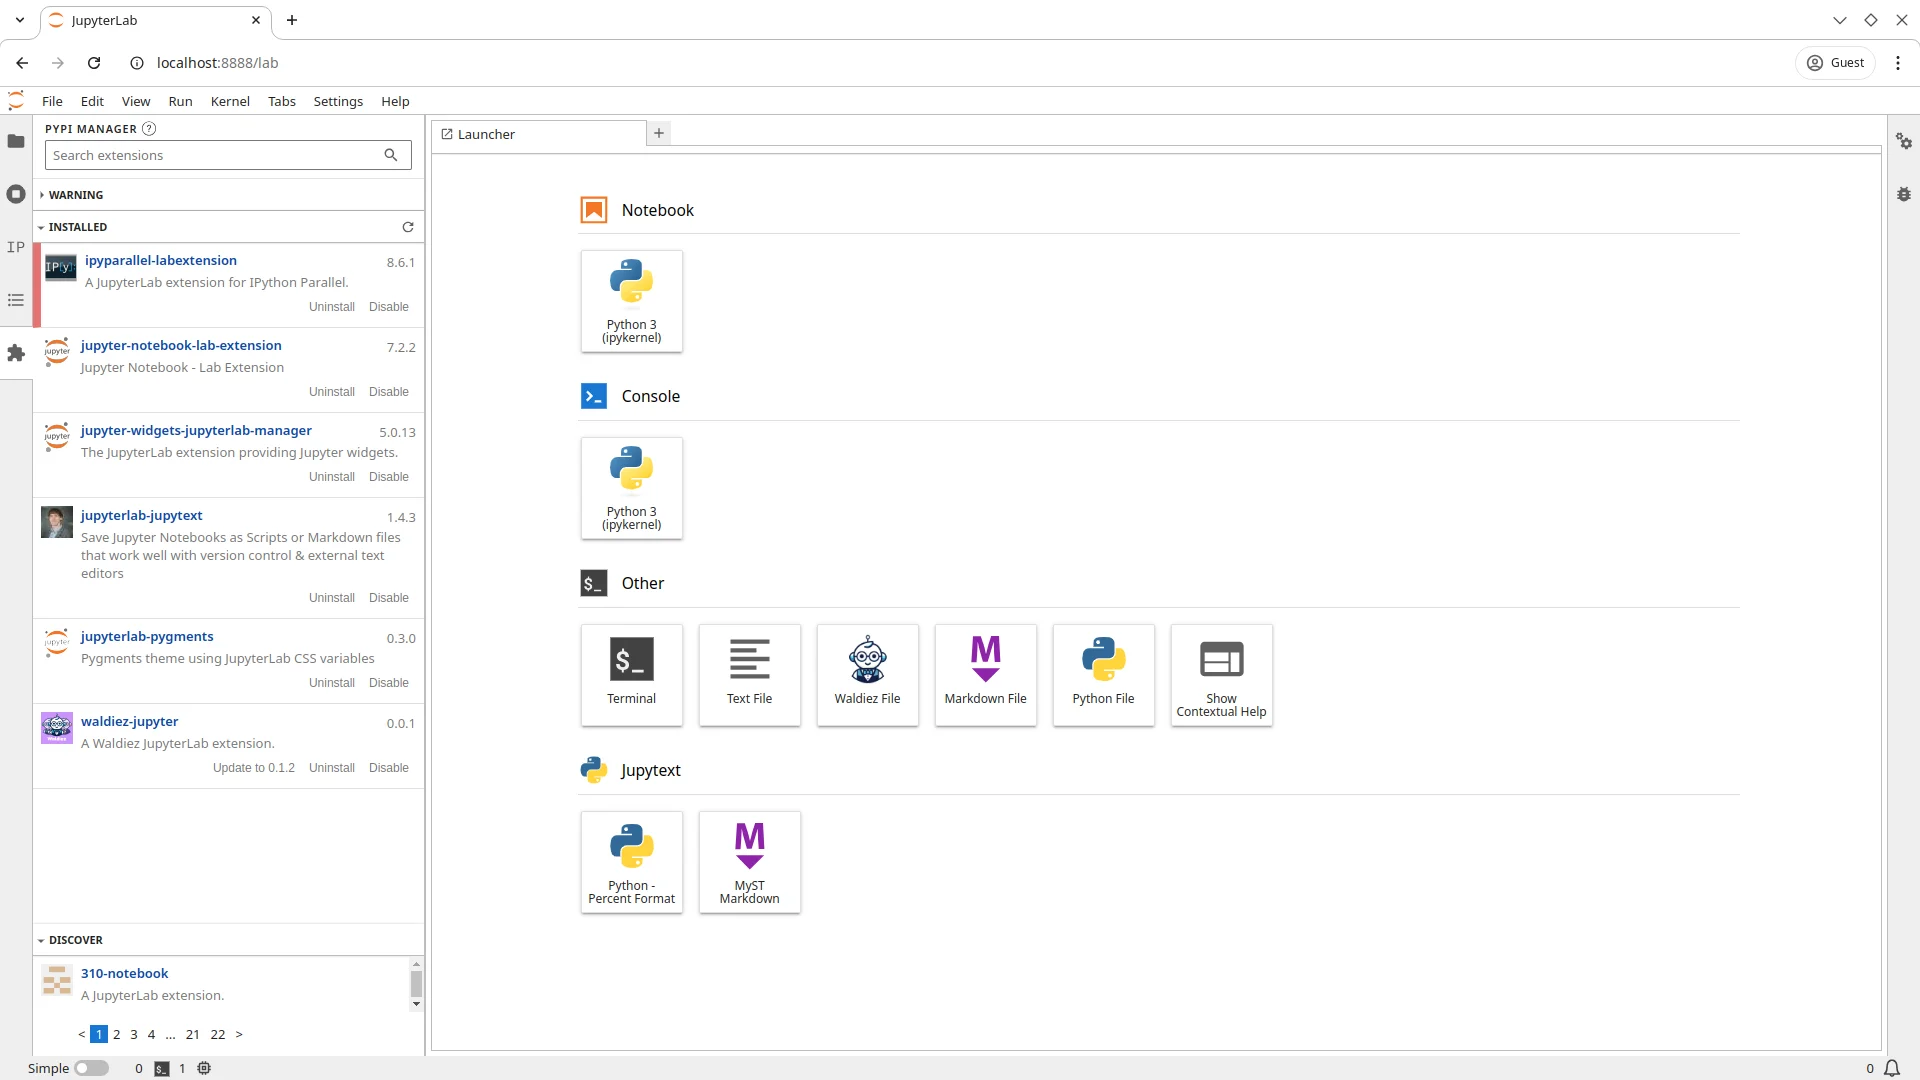Toggle Simple interface mode switch
This screenshot has height=1080, width=1920.
pos(91,1068)
